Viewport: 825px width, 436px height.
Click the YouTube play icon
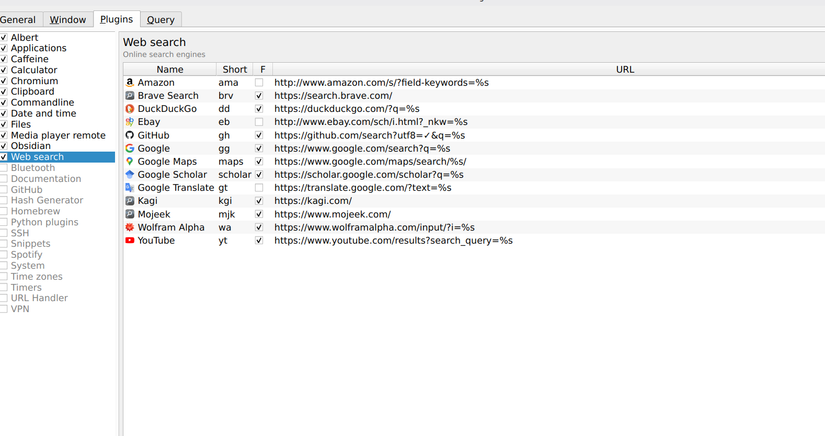click(129, 240)
